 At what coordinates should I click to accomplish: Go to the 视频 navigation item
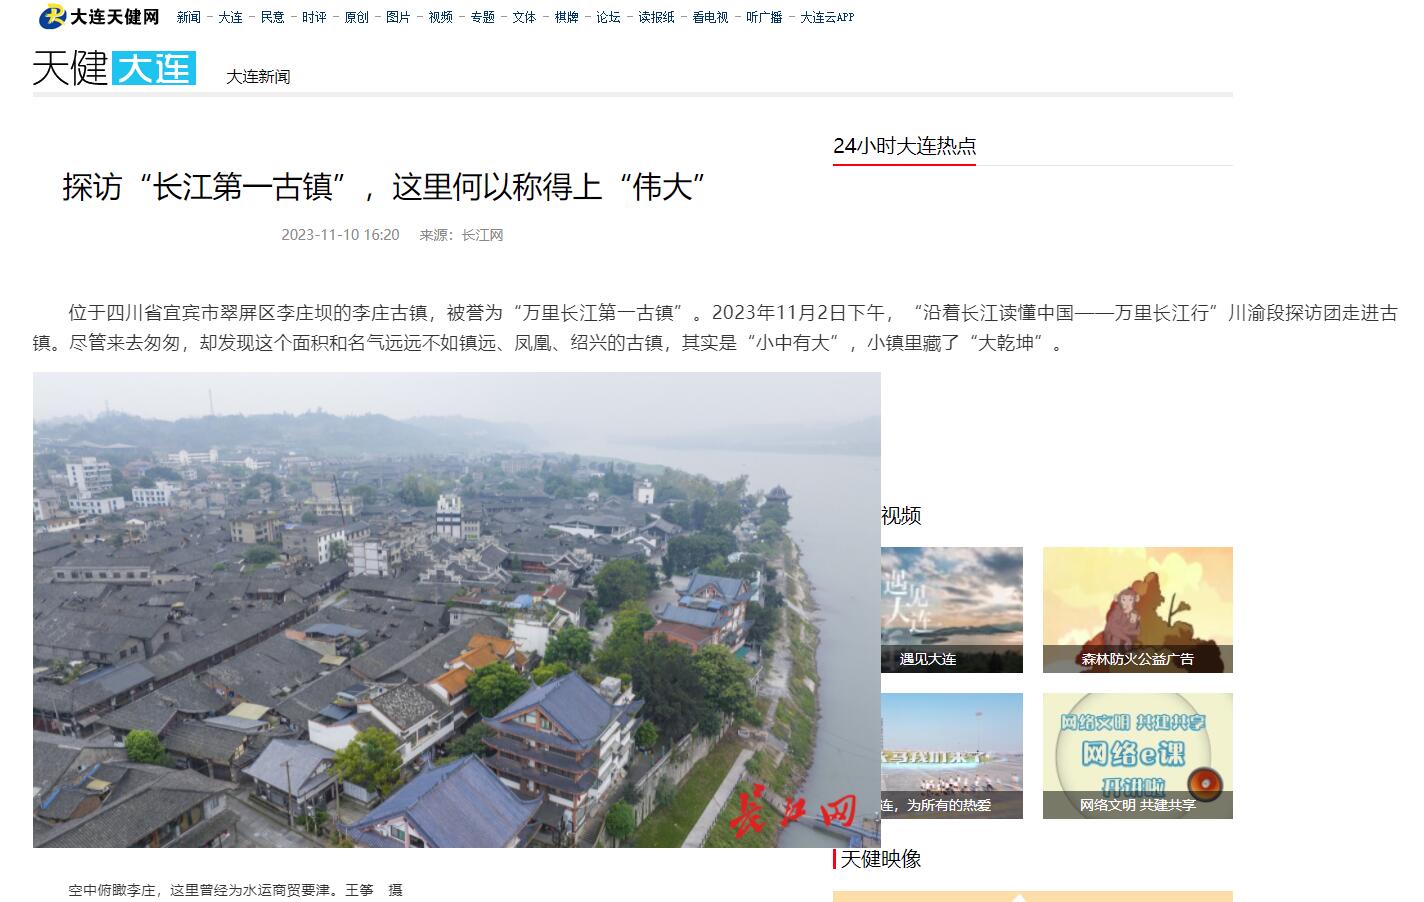click(x=440, y=17)
